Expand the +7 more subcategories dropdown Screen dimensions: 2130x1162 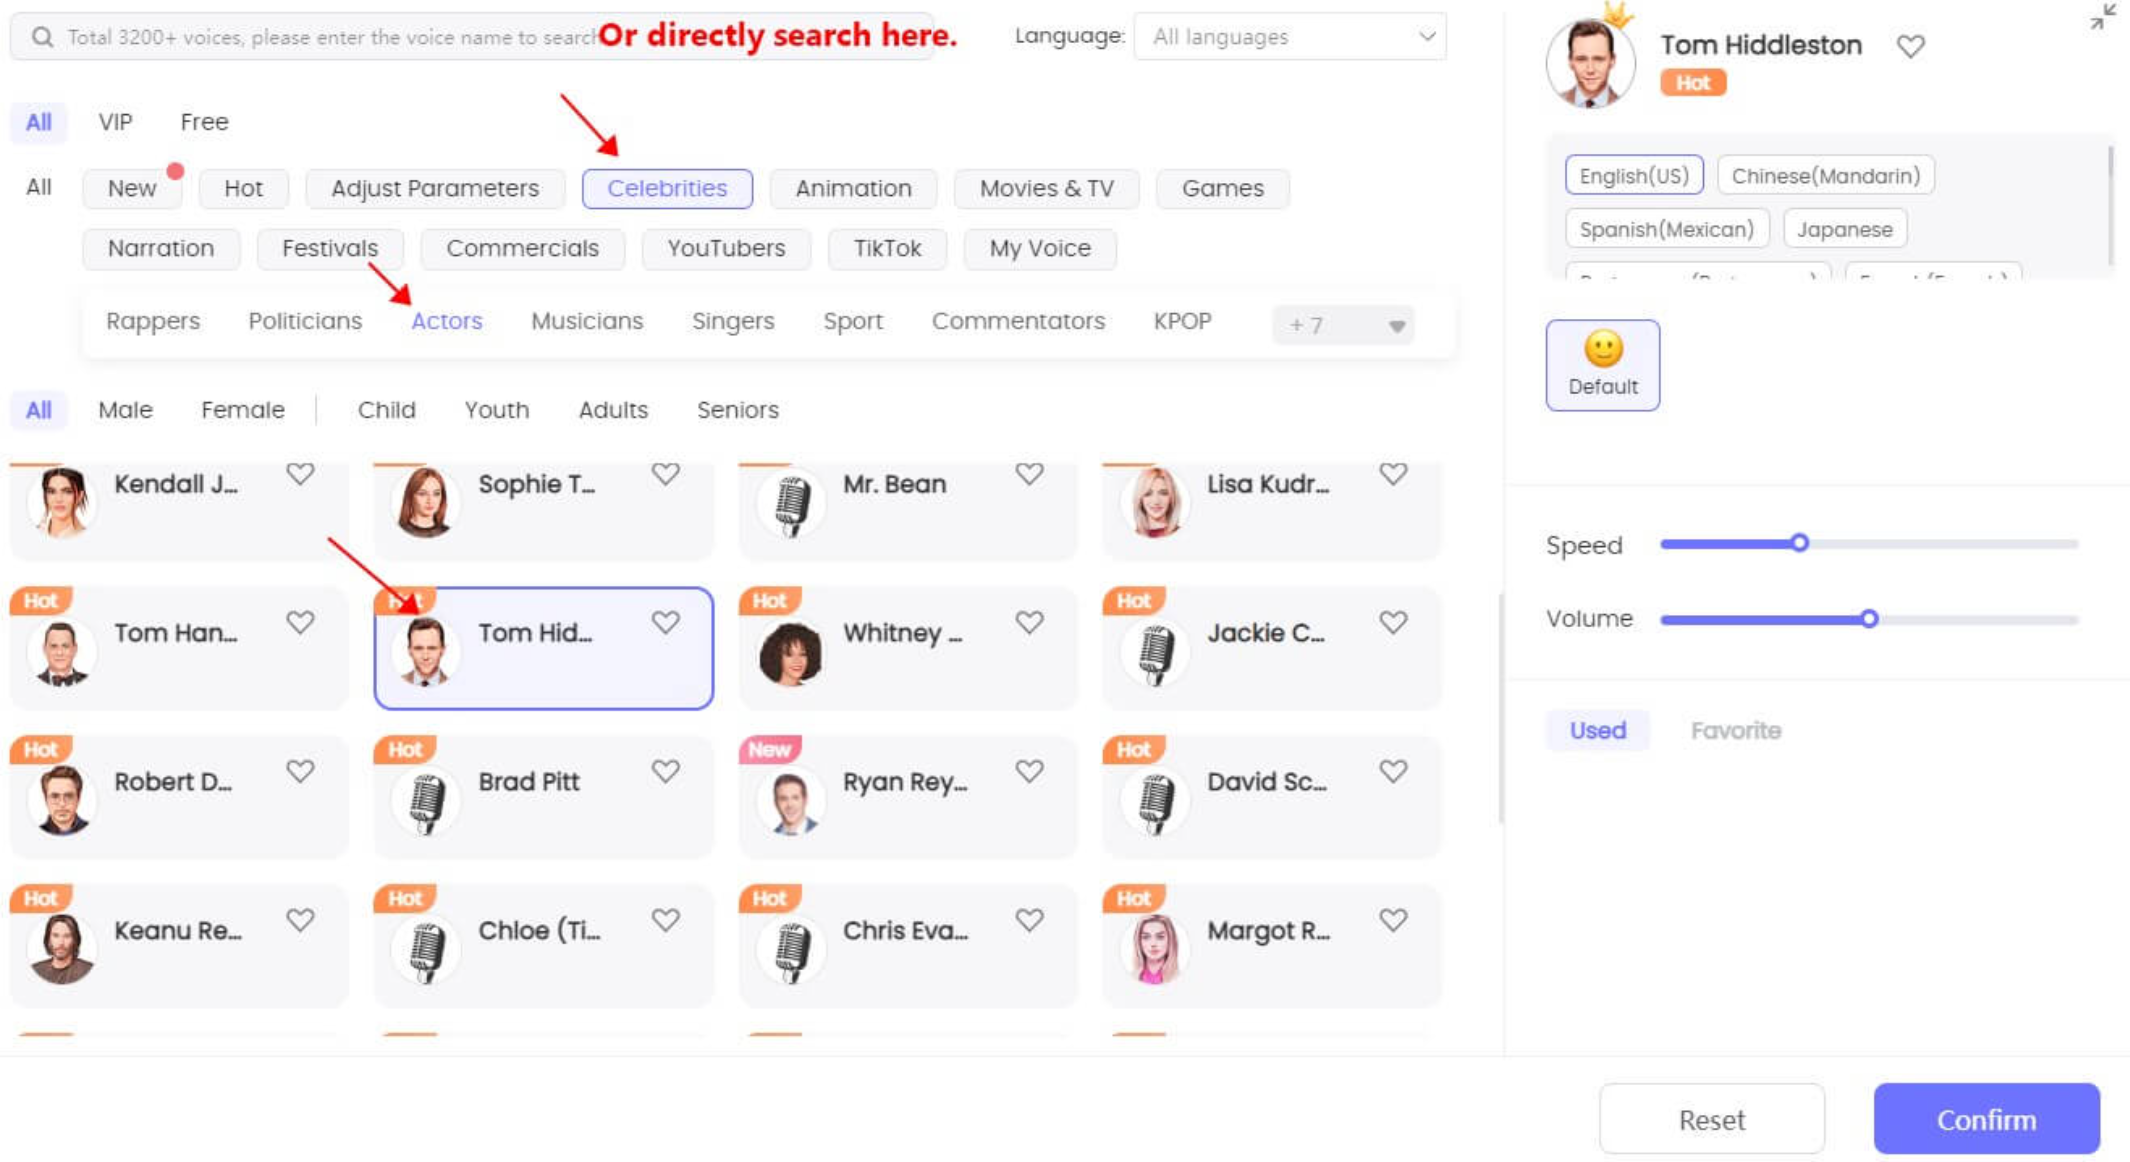click(x=1343, y=325)
